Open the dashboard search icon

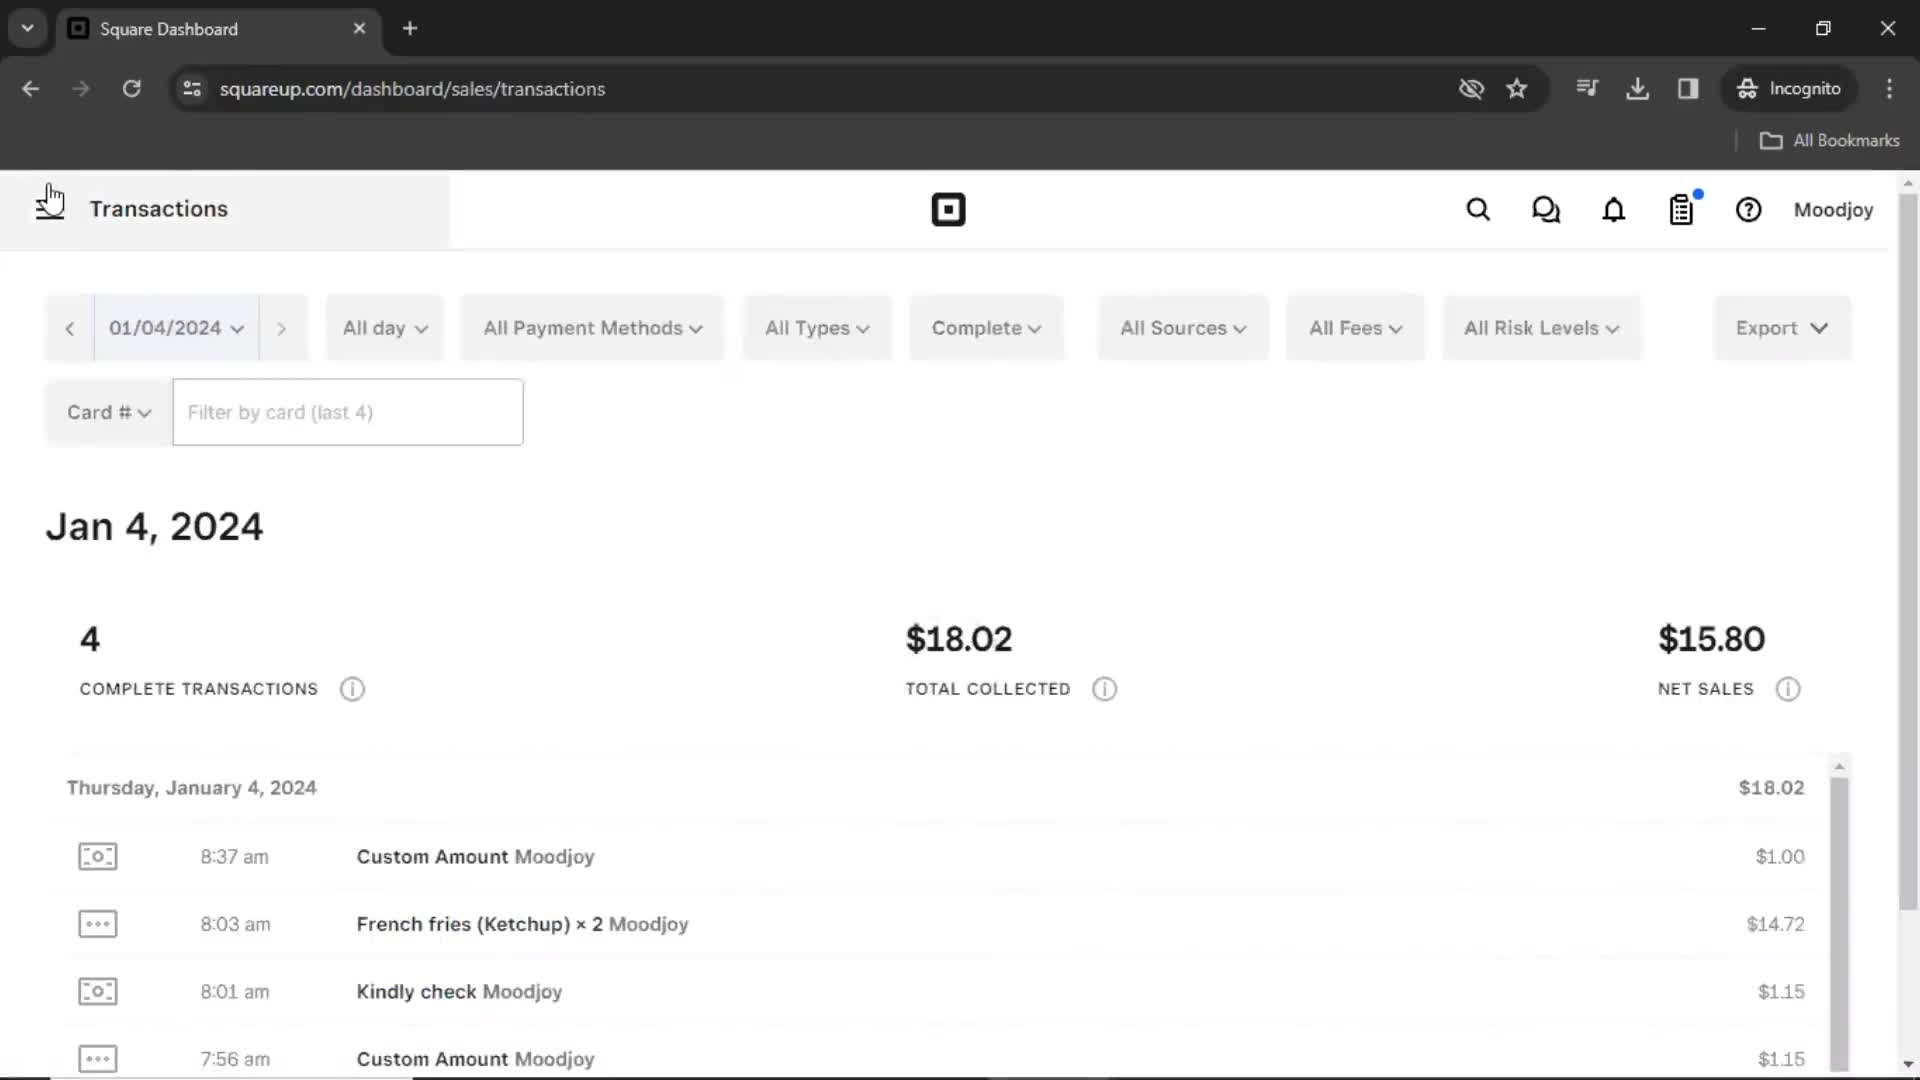click(1478, 210)
